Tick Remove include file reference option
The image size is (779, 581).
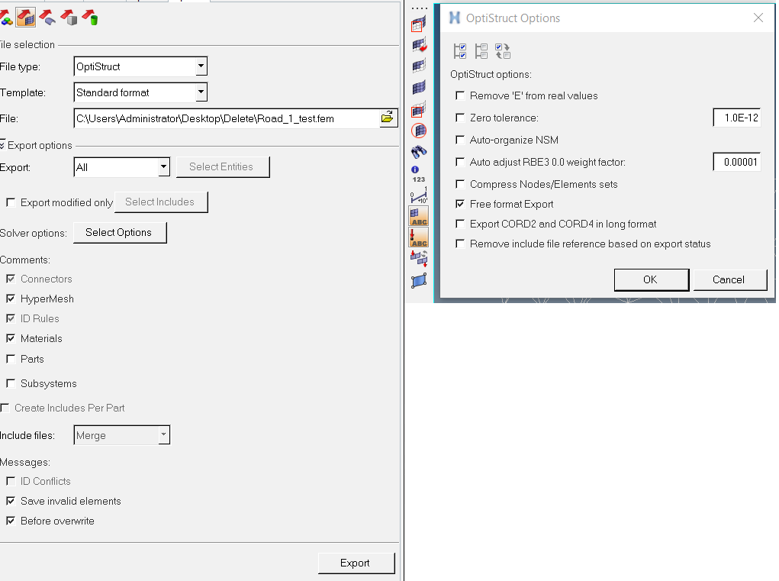pos(460,244)
